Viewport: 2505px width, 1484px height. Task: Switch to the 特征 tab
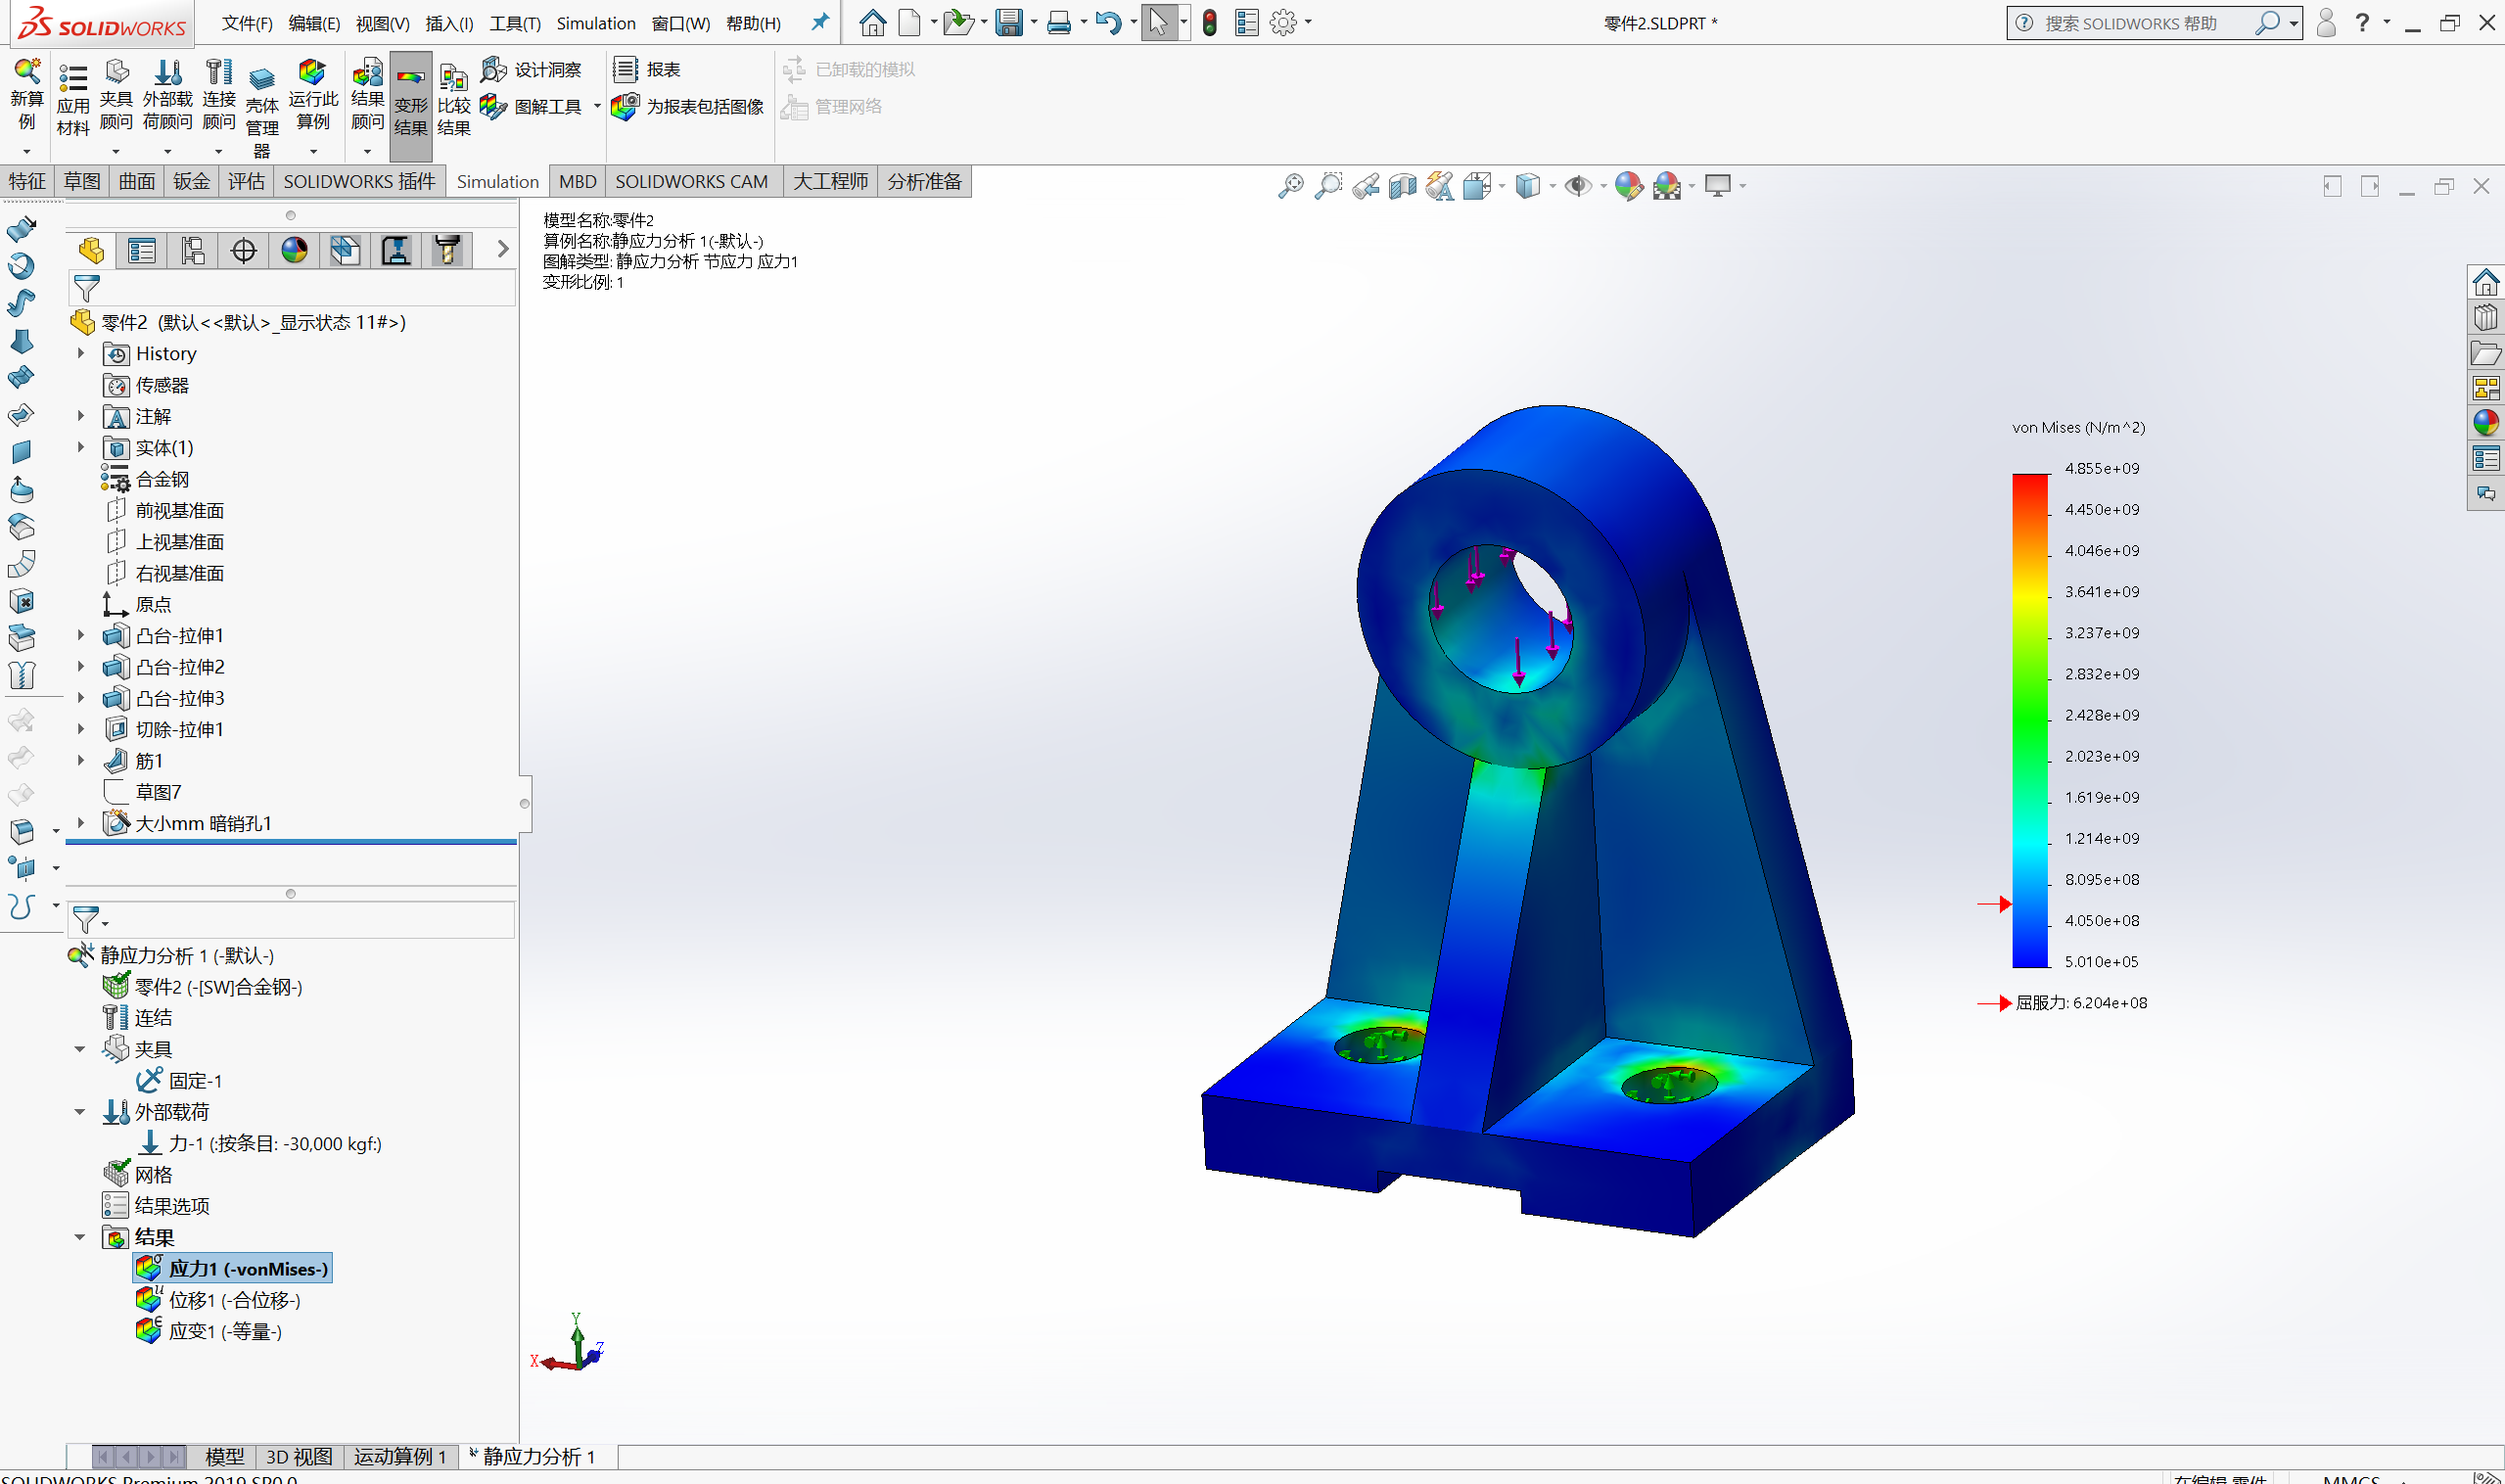tap(27, 181)
